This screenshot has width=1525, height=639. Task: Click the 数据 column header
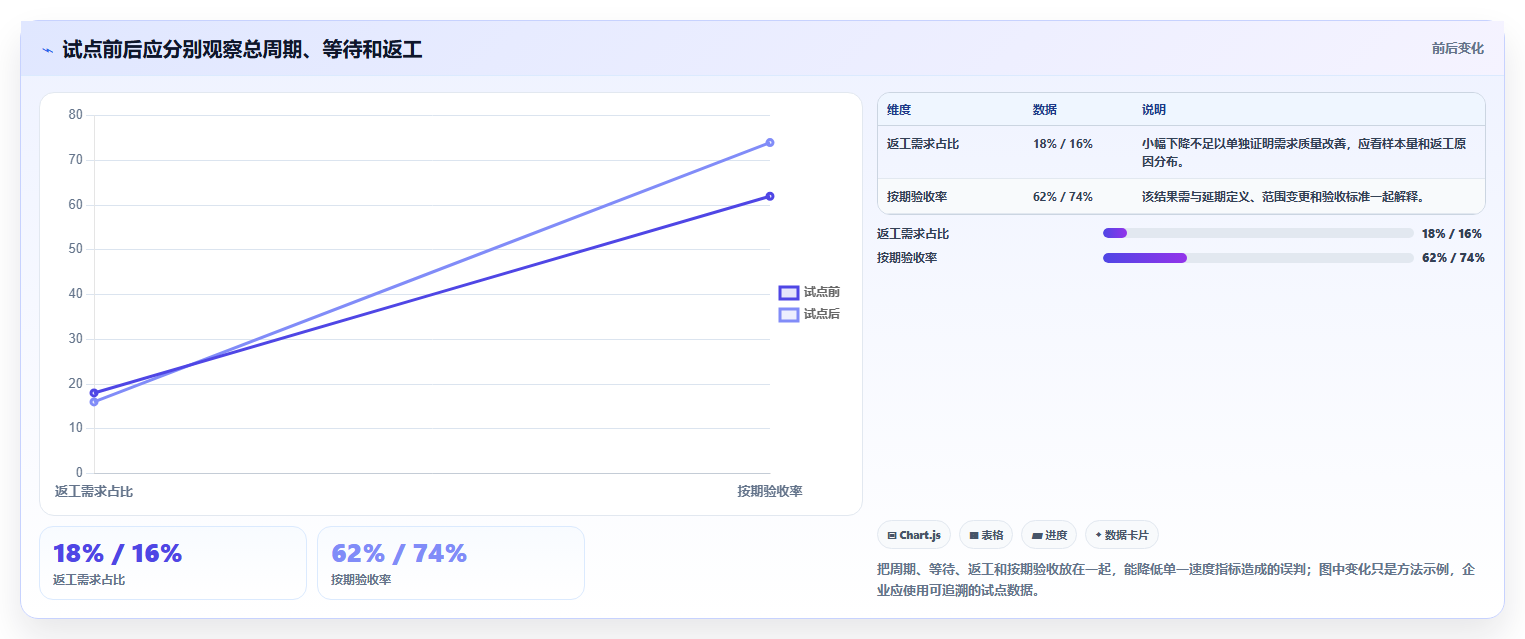pyautogui.click(x=1045, y=110)
